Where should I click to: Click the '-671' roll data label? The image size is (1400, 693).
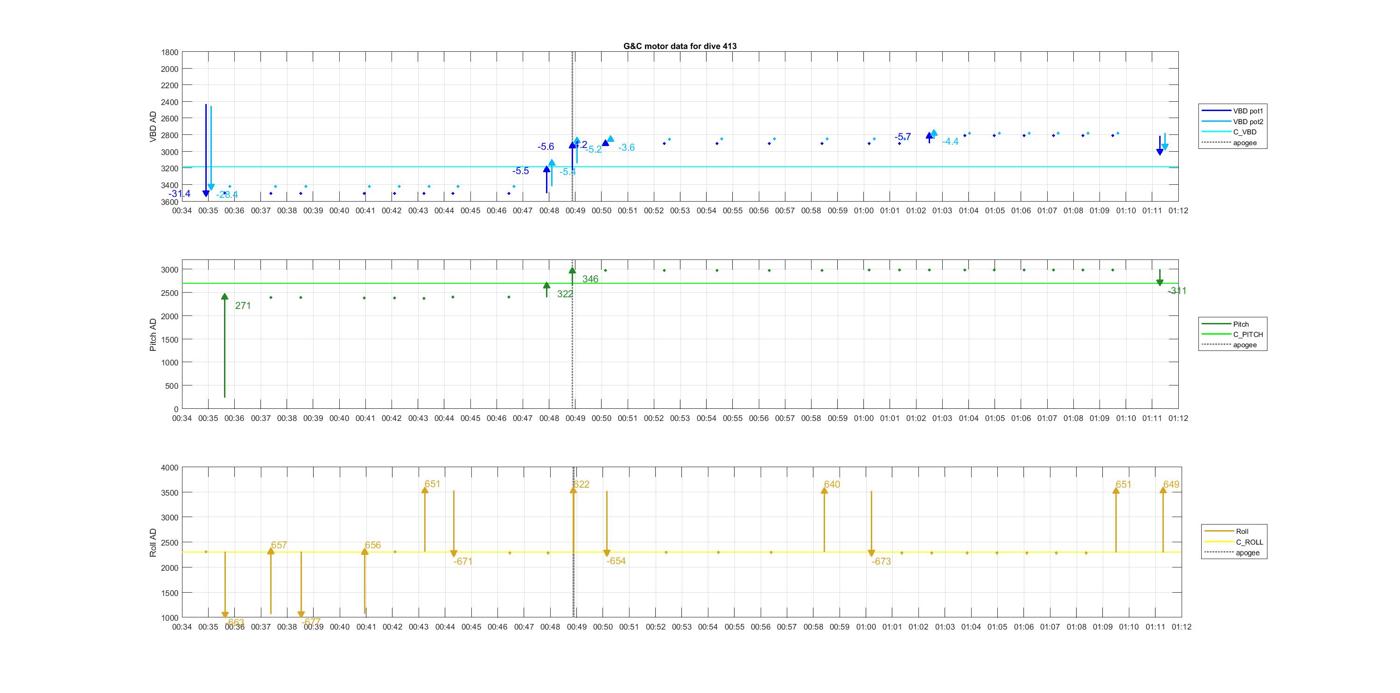click(463, 562)
